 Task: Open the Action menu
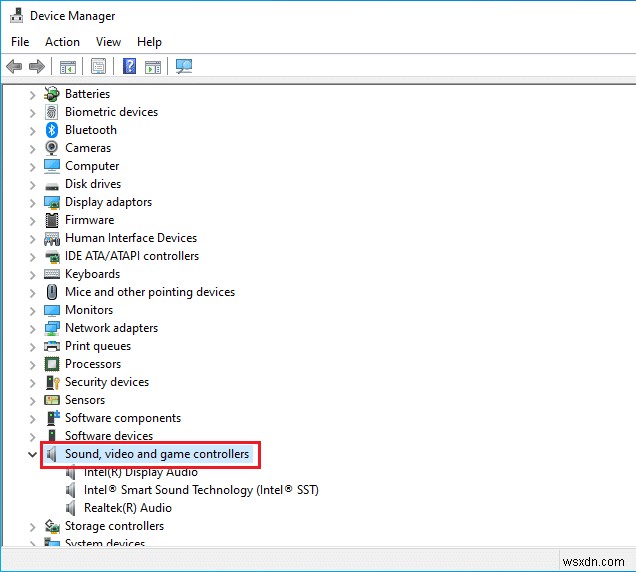pyautogui.click(x=62, y=42)
